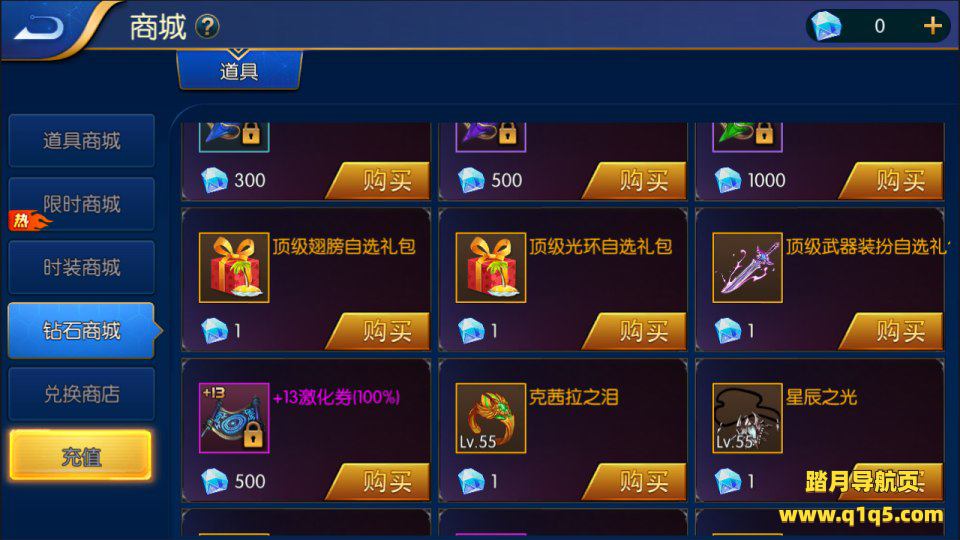Viewport: 960px width, 540px height.
Task: Open the 道具商城 section
Action: pos(81,141)
